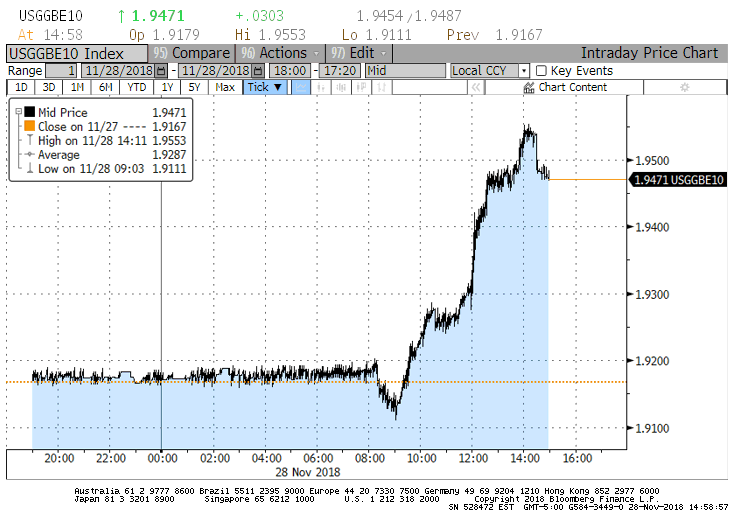Click the black Mid Price color swatch

click(30, 112)
